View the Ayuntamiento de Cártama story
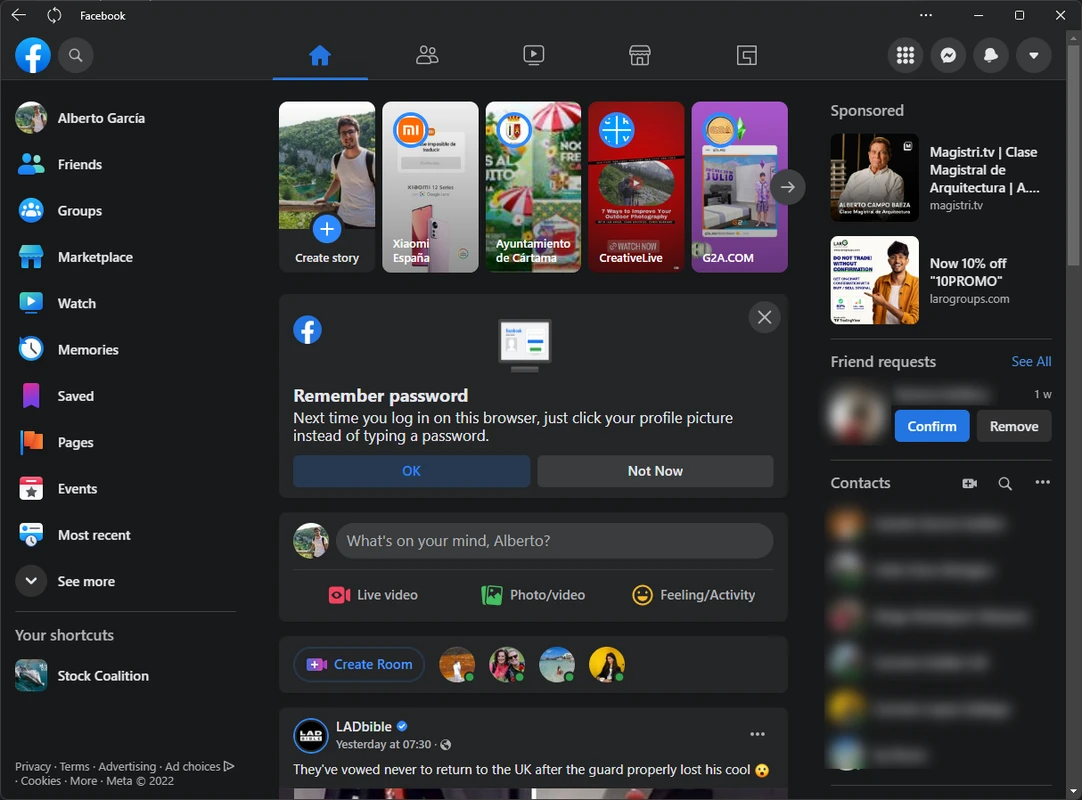1082x800 pixels. pos(533,187)
